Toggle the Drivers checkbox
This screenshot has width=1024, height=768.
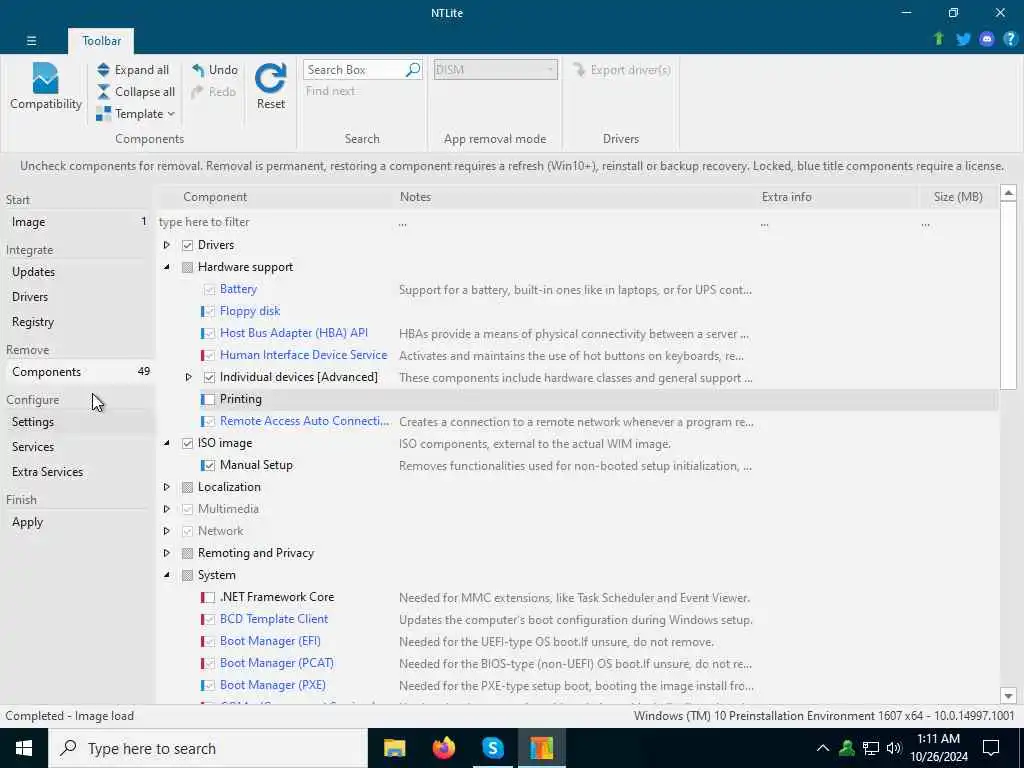point(187,245)
